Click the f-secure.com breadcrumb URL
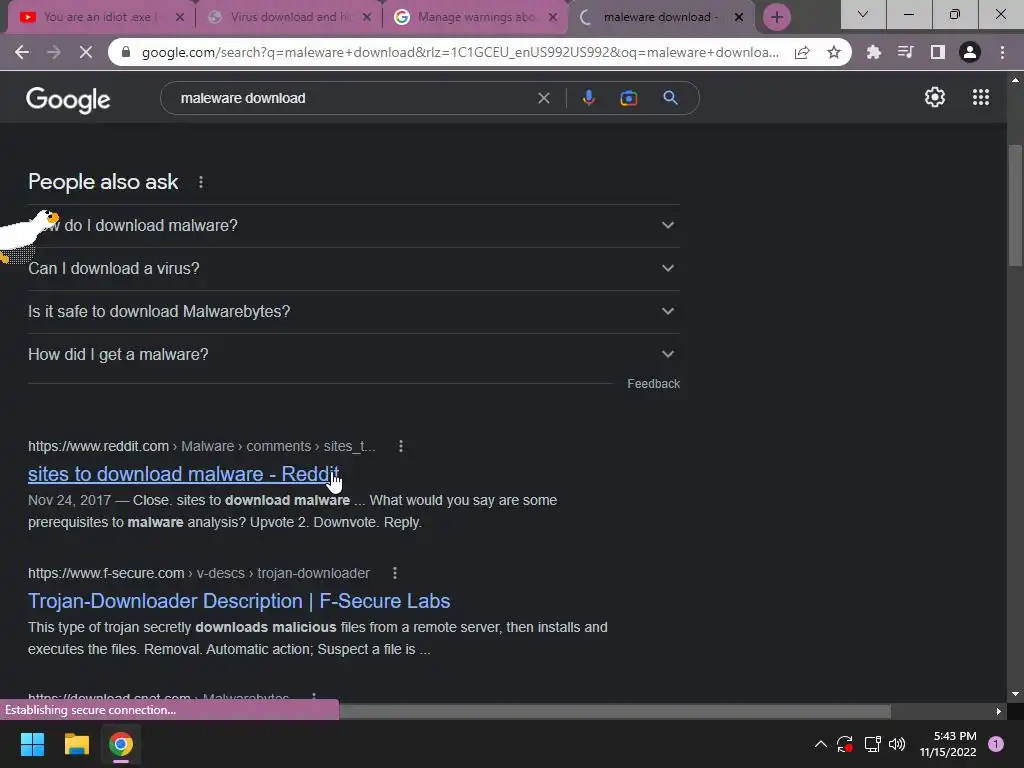The image size is (1024, 768). pos(199,573)
